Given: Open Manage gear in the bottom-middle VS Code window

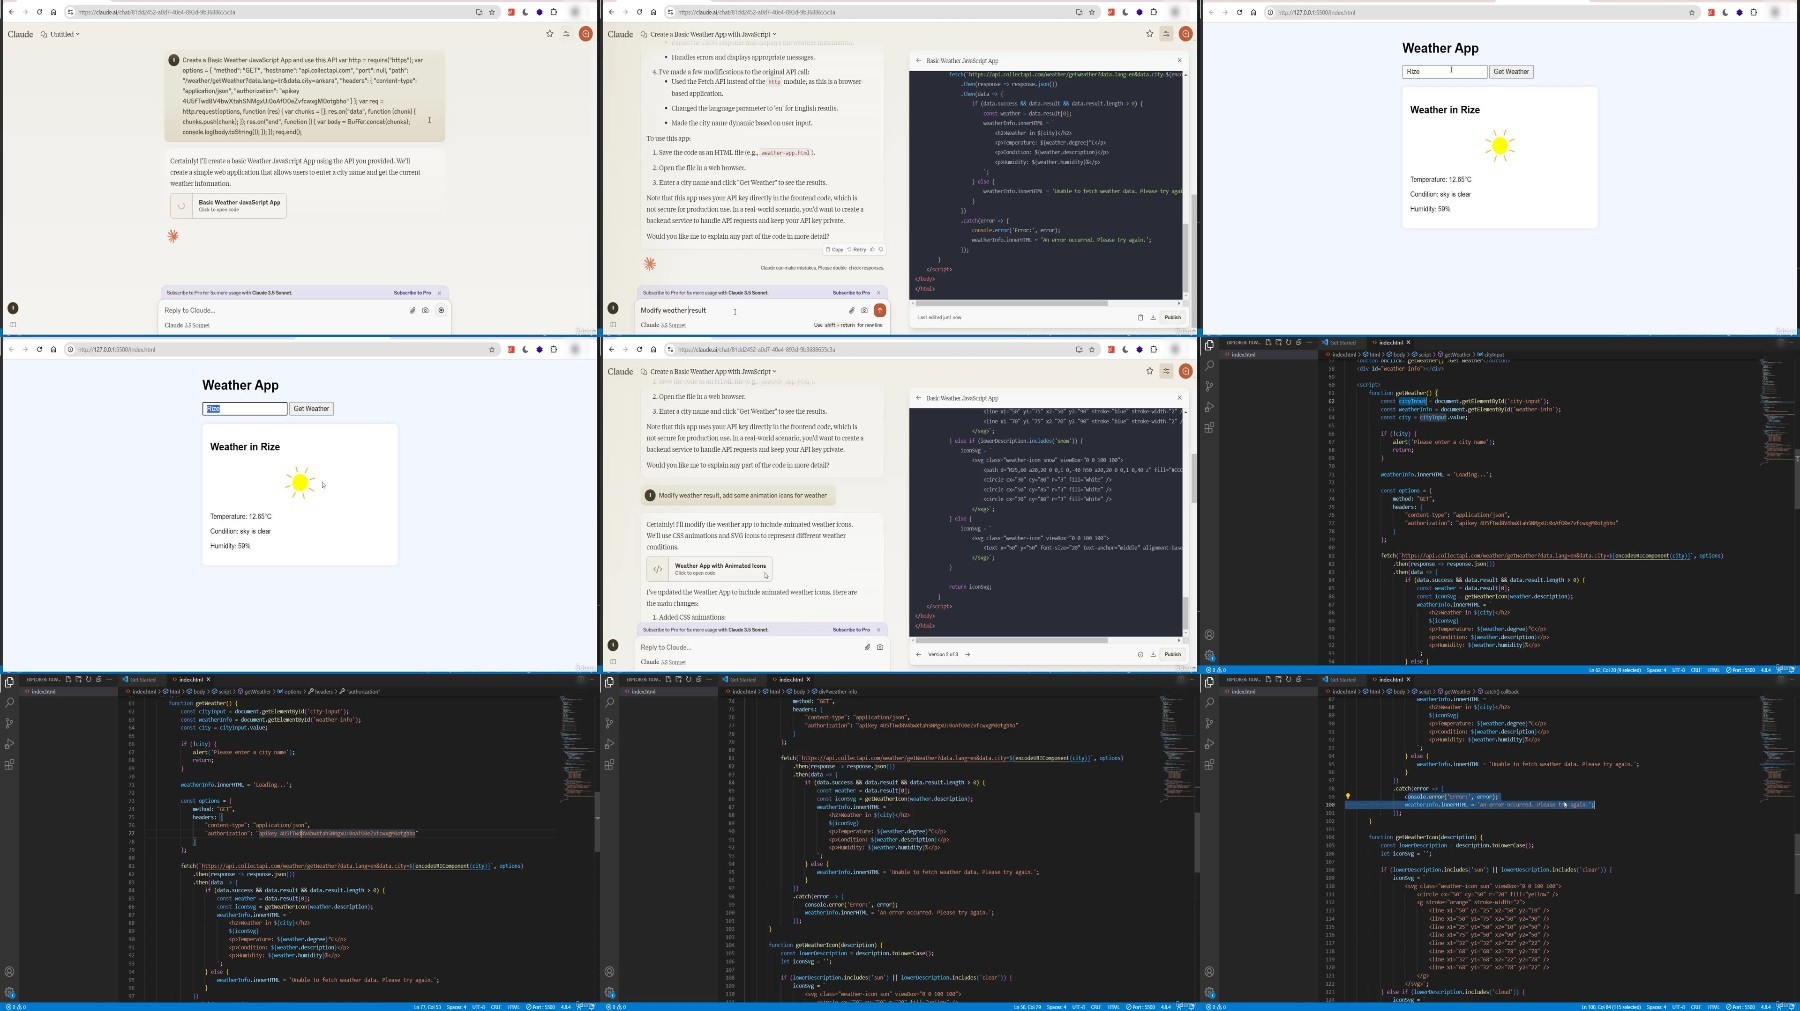Looking at the screenshot, I should pos(609,993).
